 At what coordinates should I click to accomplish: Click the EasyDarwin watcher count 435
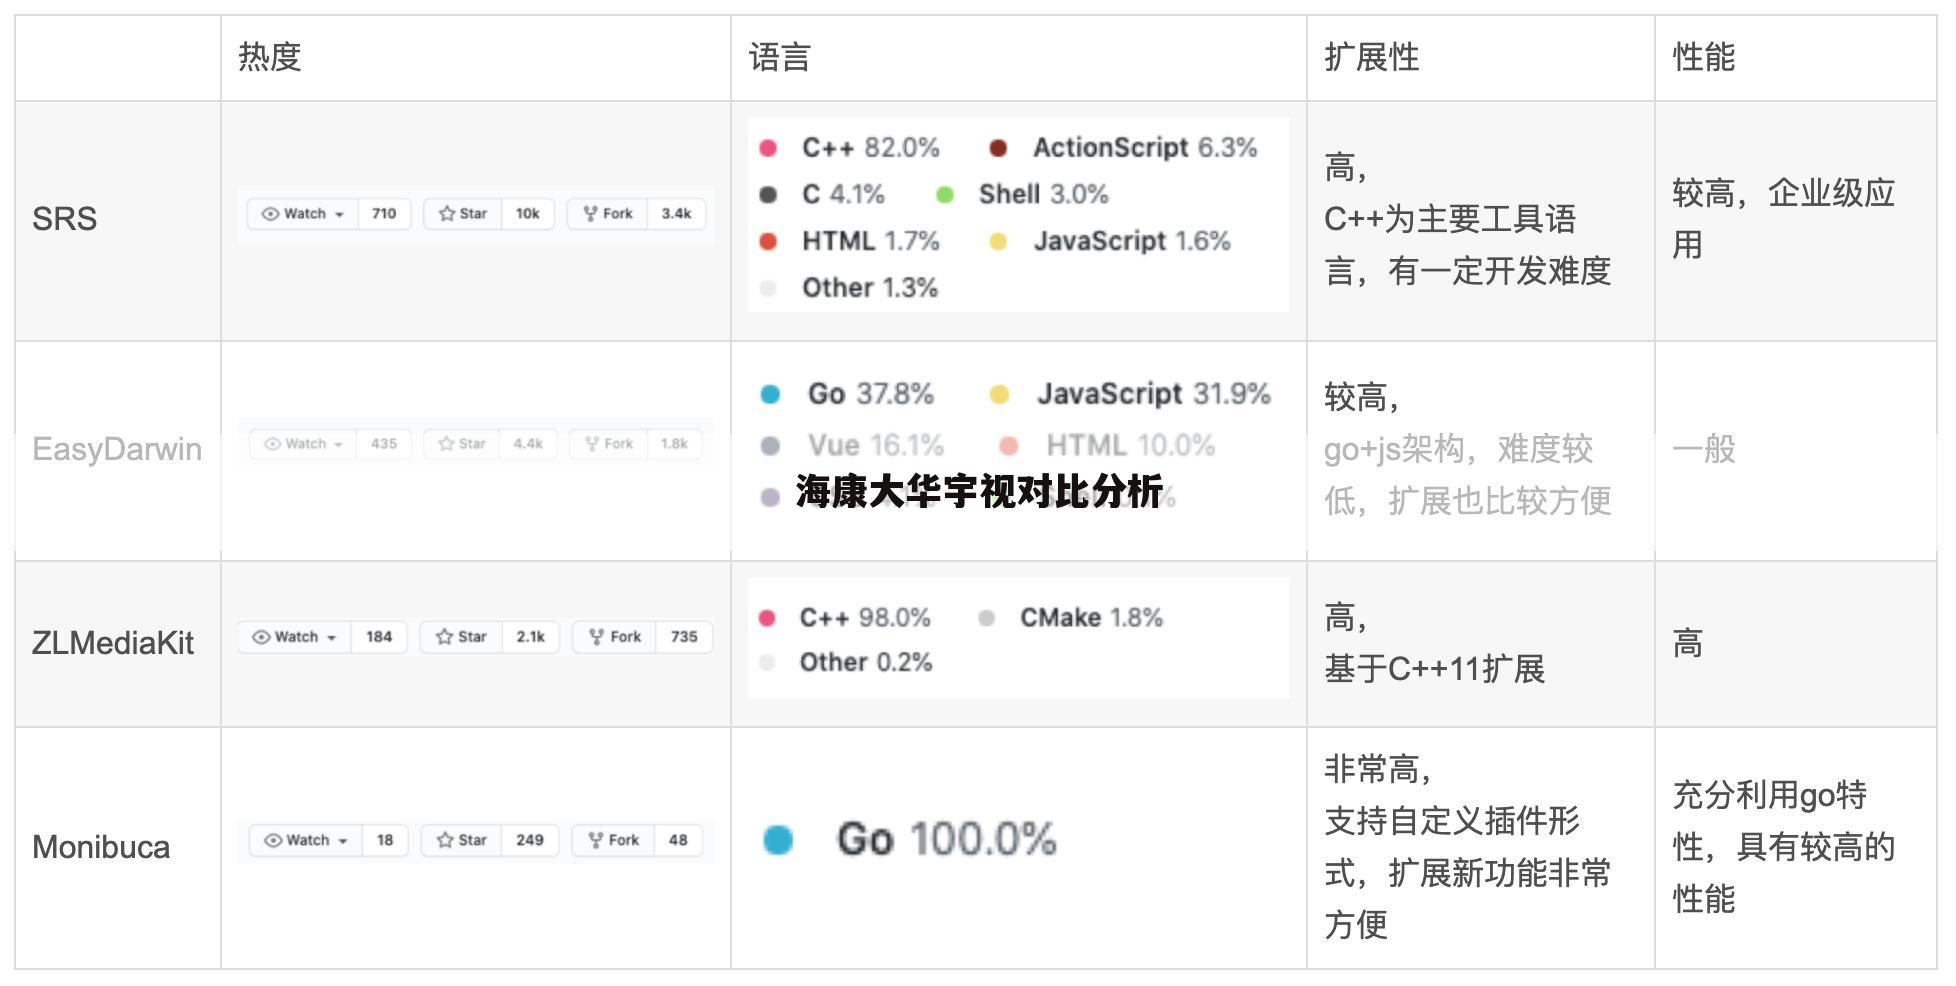[384, 444]
